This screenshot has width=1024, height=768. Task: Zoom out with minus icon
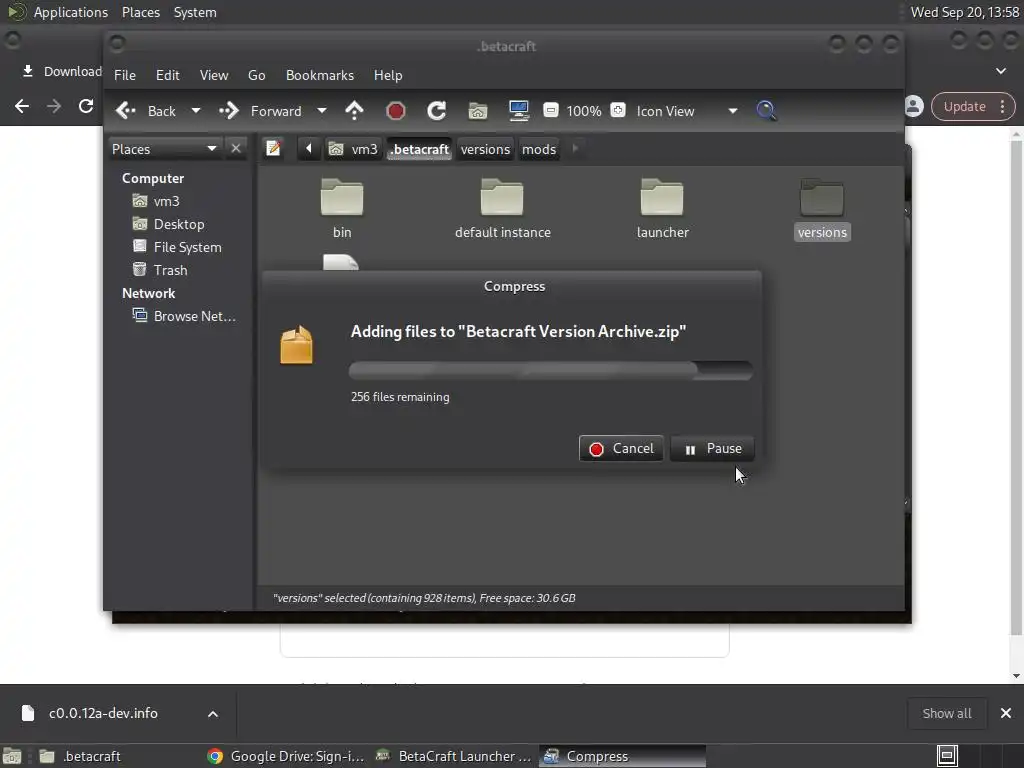pos(551,110)
